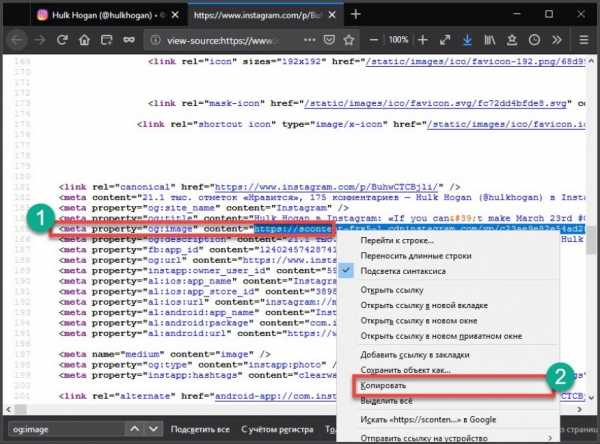Expand overflow toolbar double-chevron
Viewport: 600px width, 444px height.
click(557, 40)
